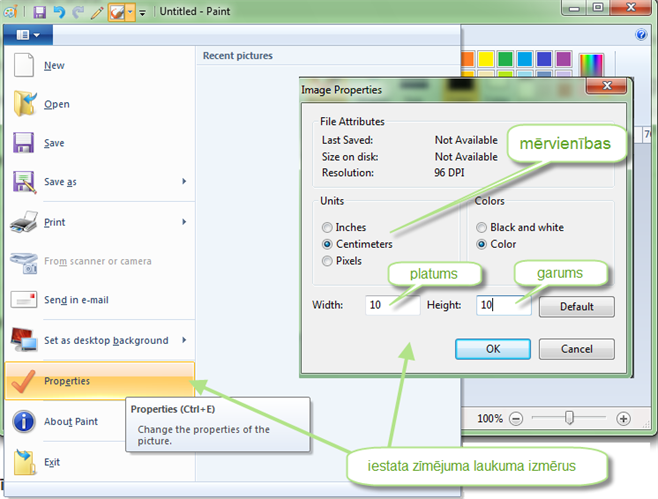Pick the yellow color swatch

[x=484, y=58]
